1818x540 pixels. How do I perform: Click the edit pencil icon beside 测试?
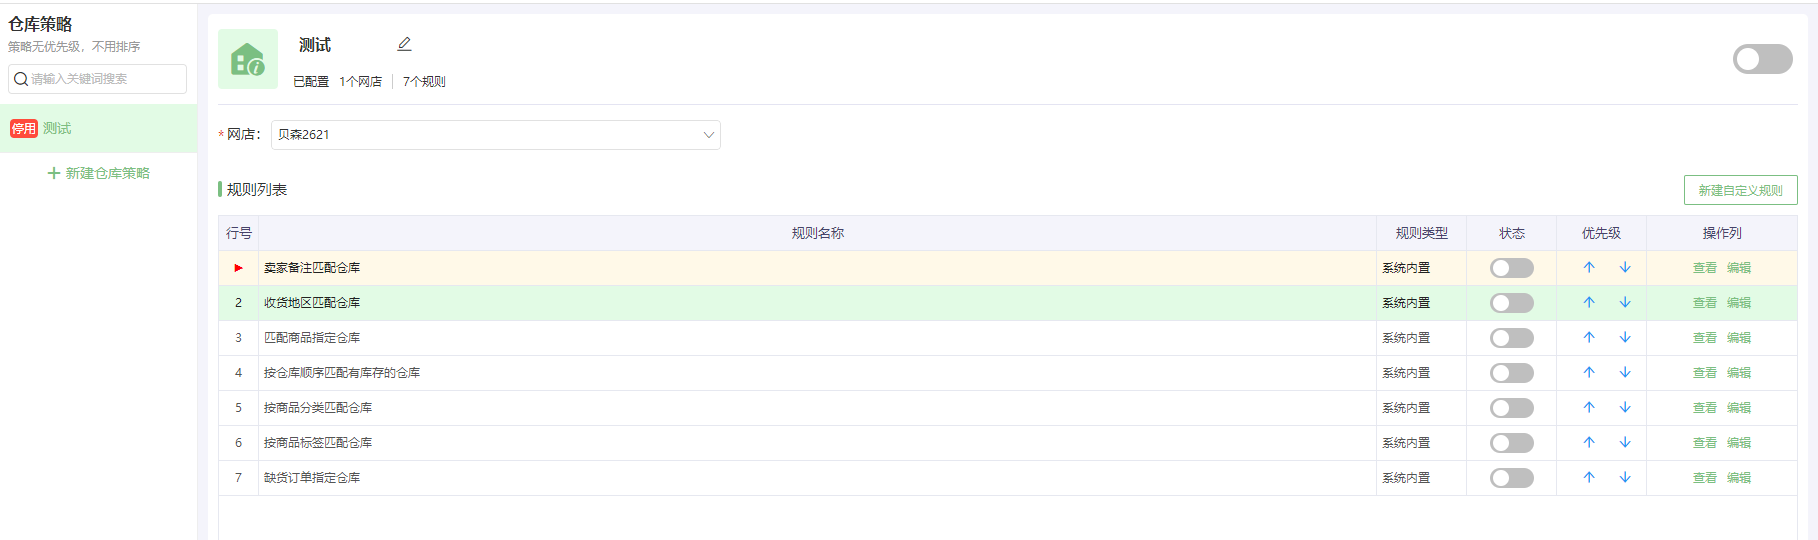[404, 44]
